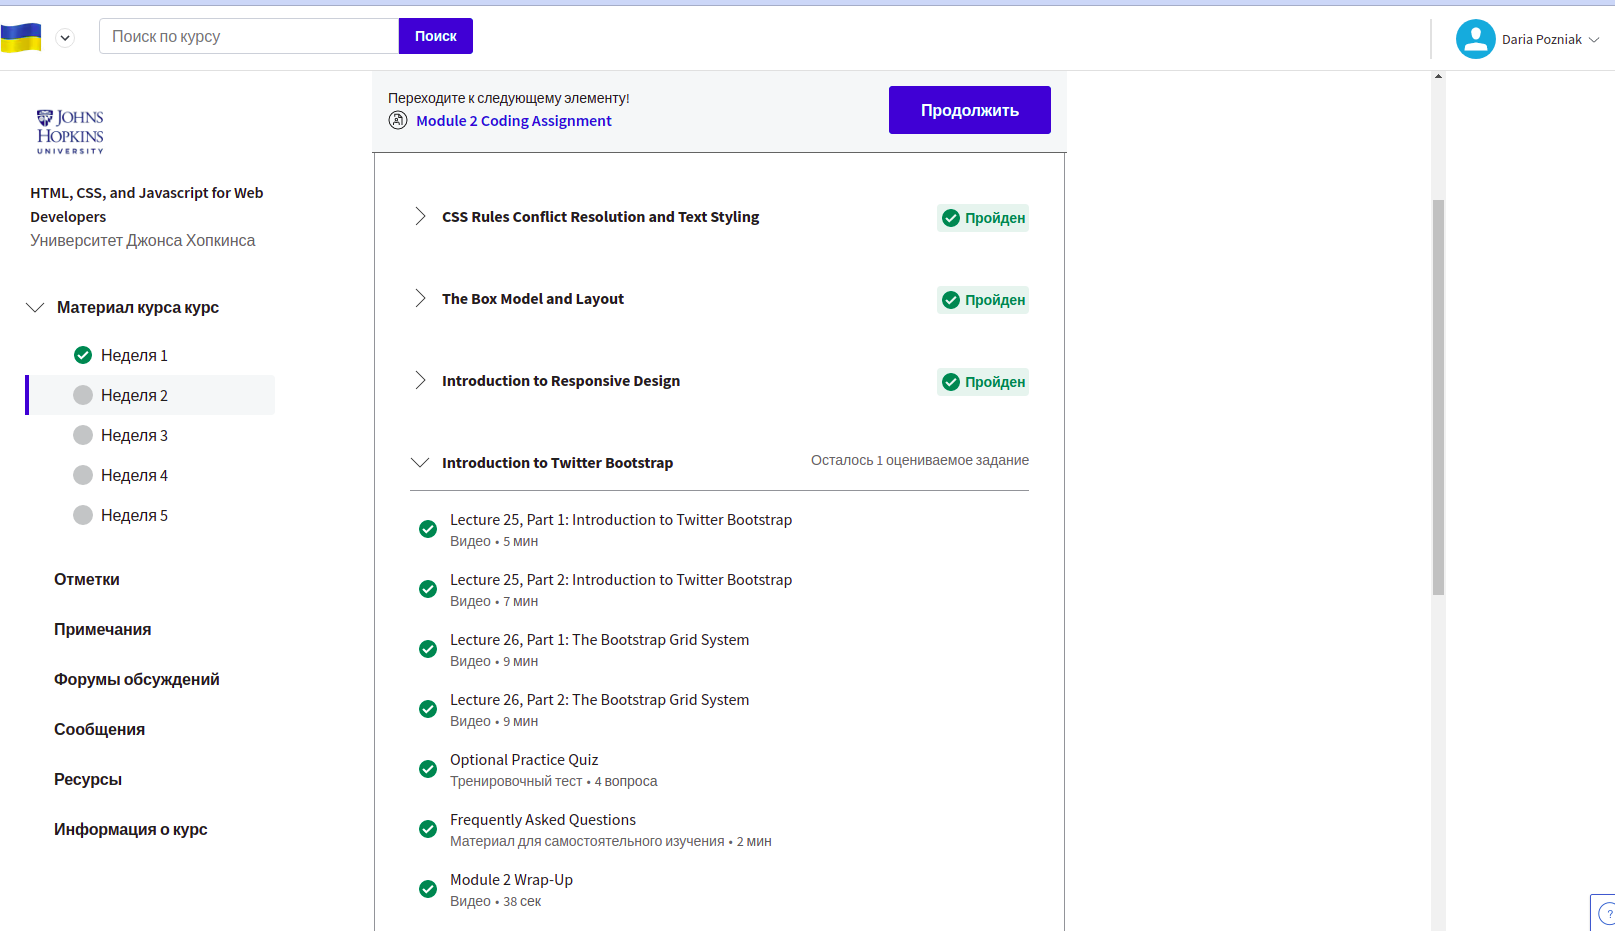Click the green checkmark beside Неделя 1
Viewport: 1615px width, 931px height.
(83, 355)
